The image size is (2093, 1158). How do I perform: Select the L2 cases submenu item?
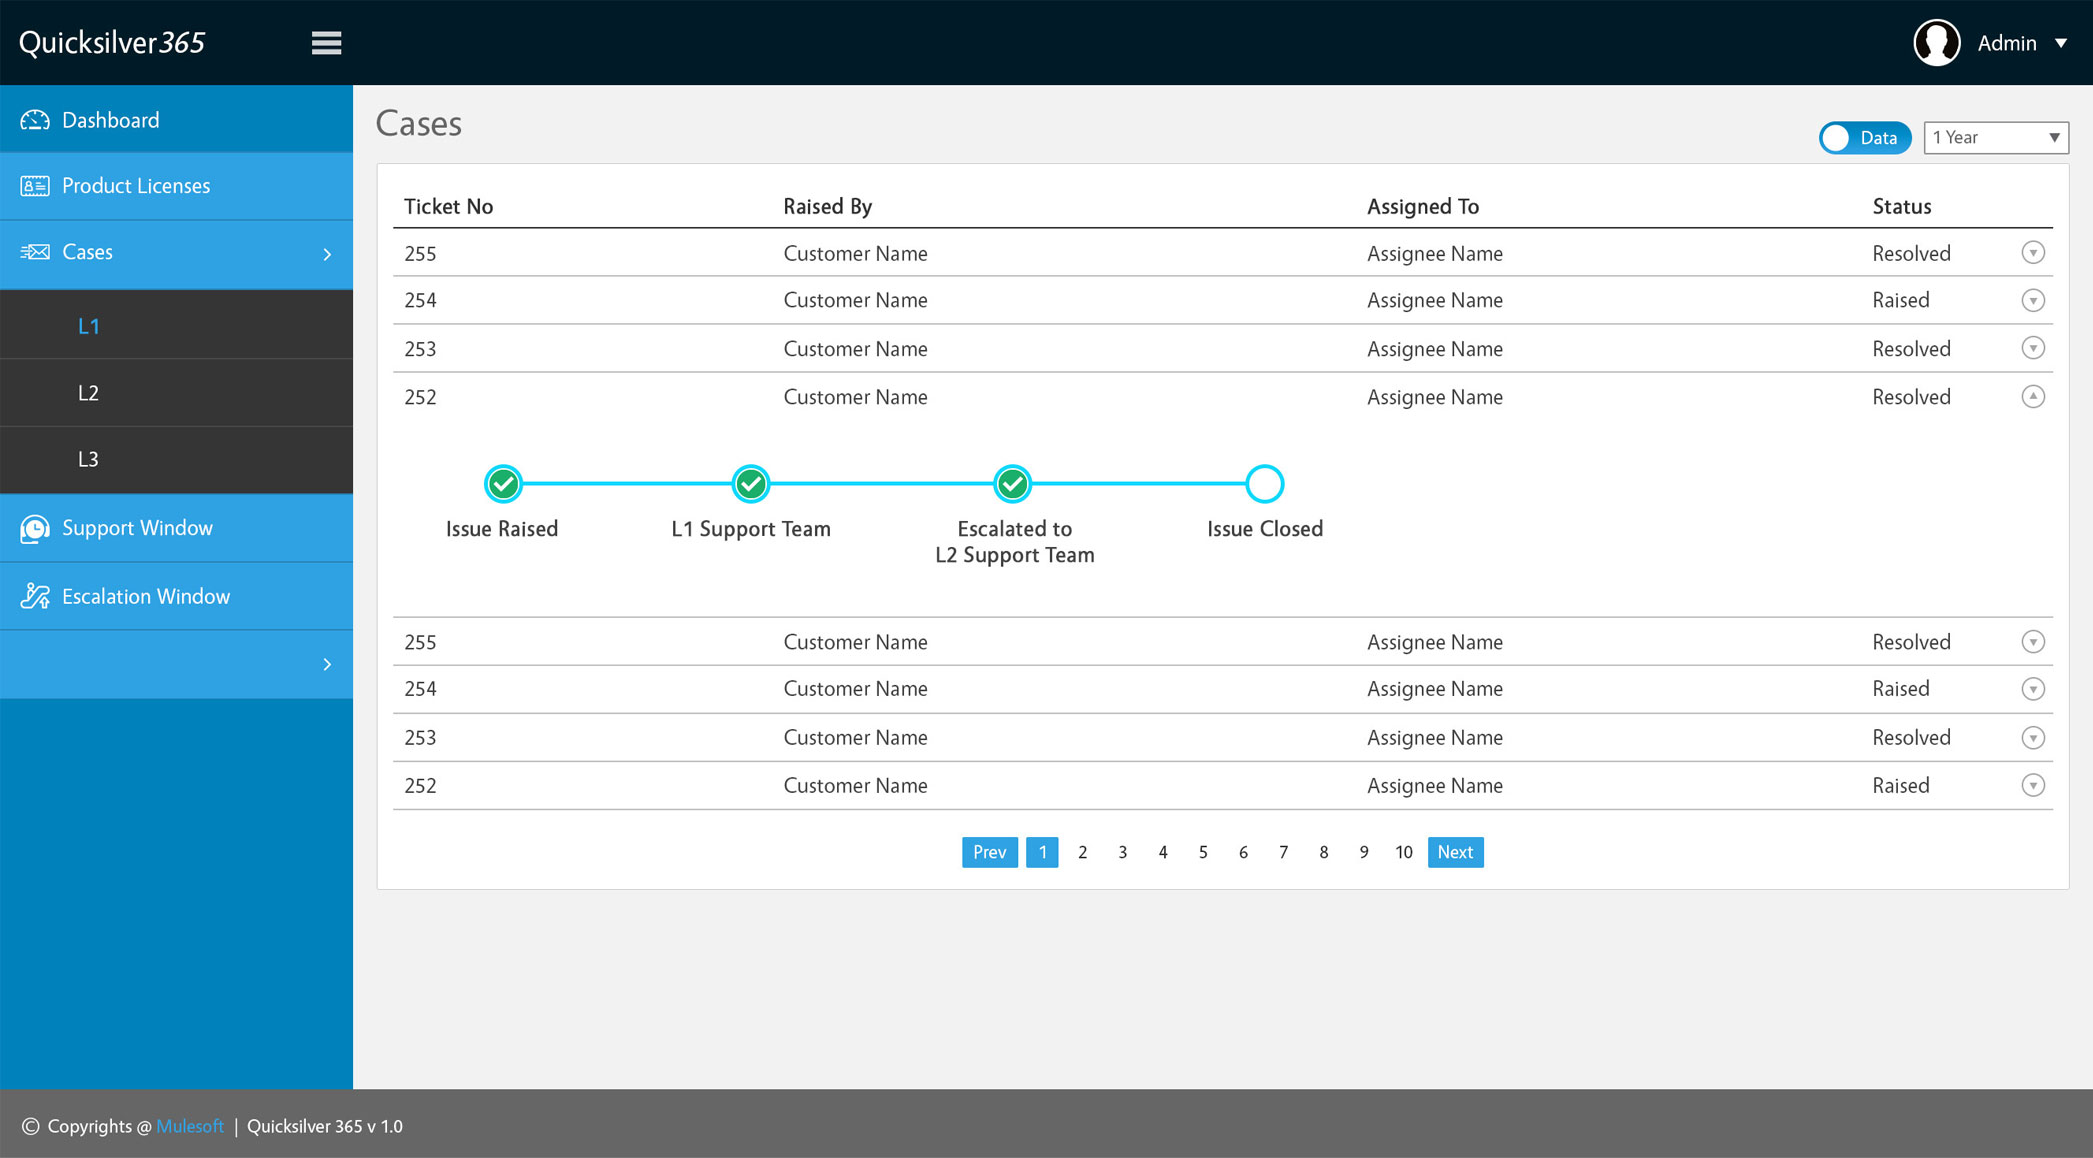coord(88,393)
